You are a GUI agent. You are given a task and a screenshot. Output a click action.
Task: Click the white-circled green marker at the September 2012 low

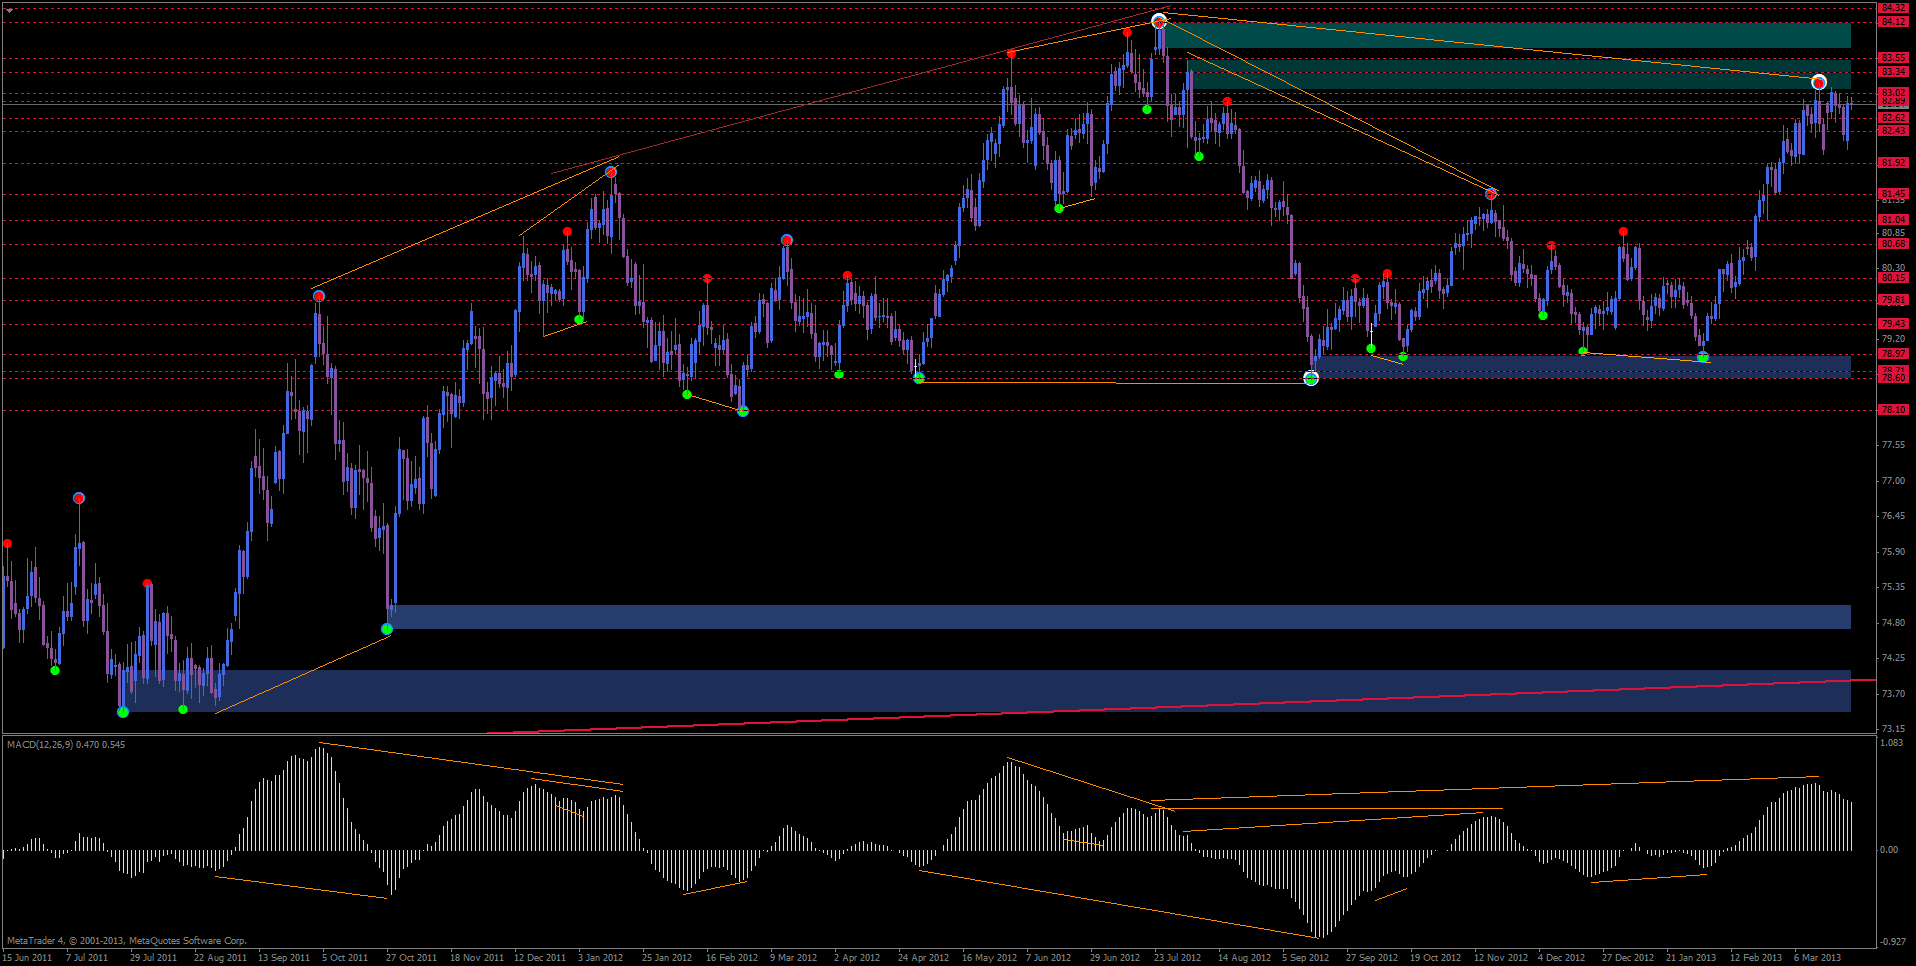click(x=1311, y=378)
